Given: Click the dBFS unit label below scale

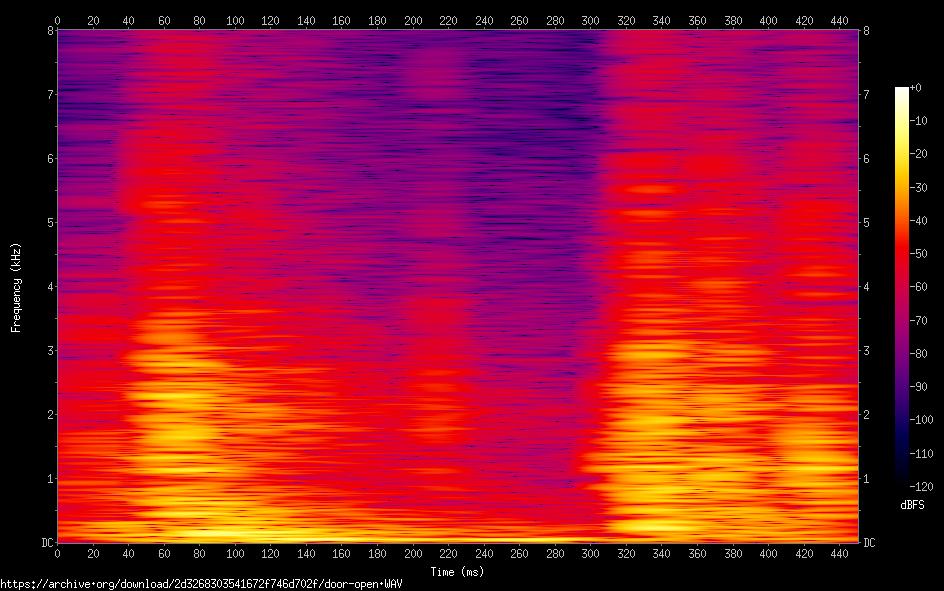Looking at the screenshot, I should (x=912, y=503).
